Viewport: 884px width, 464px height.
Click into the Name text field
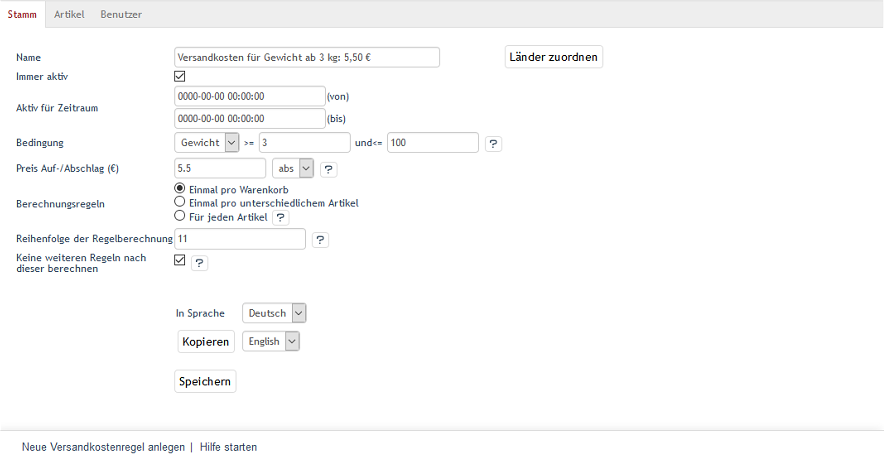307,57
